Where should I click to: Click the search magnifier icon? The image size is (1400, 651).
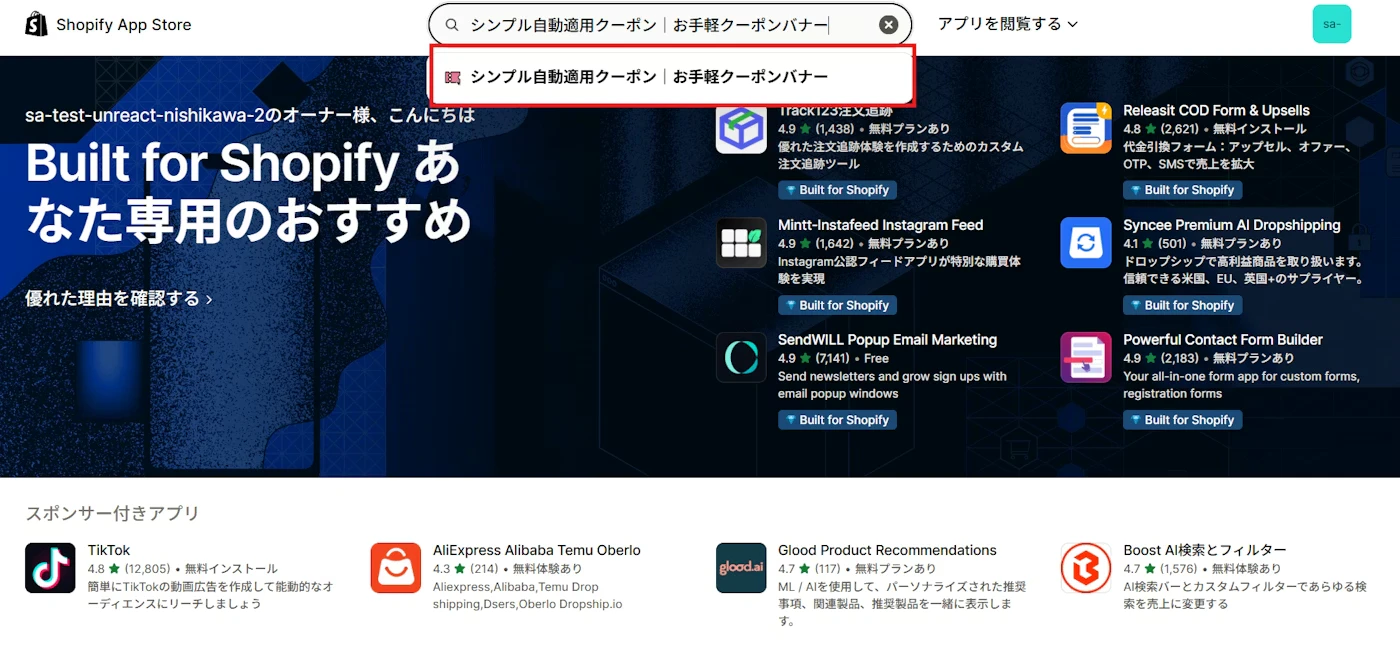[x=452, y=25]
